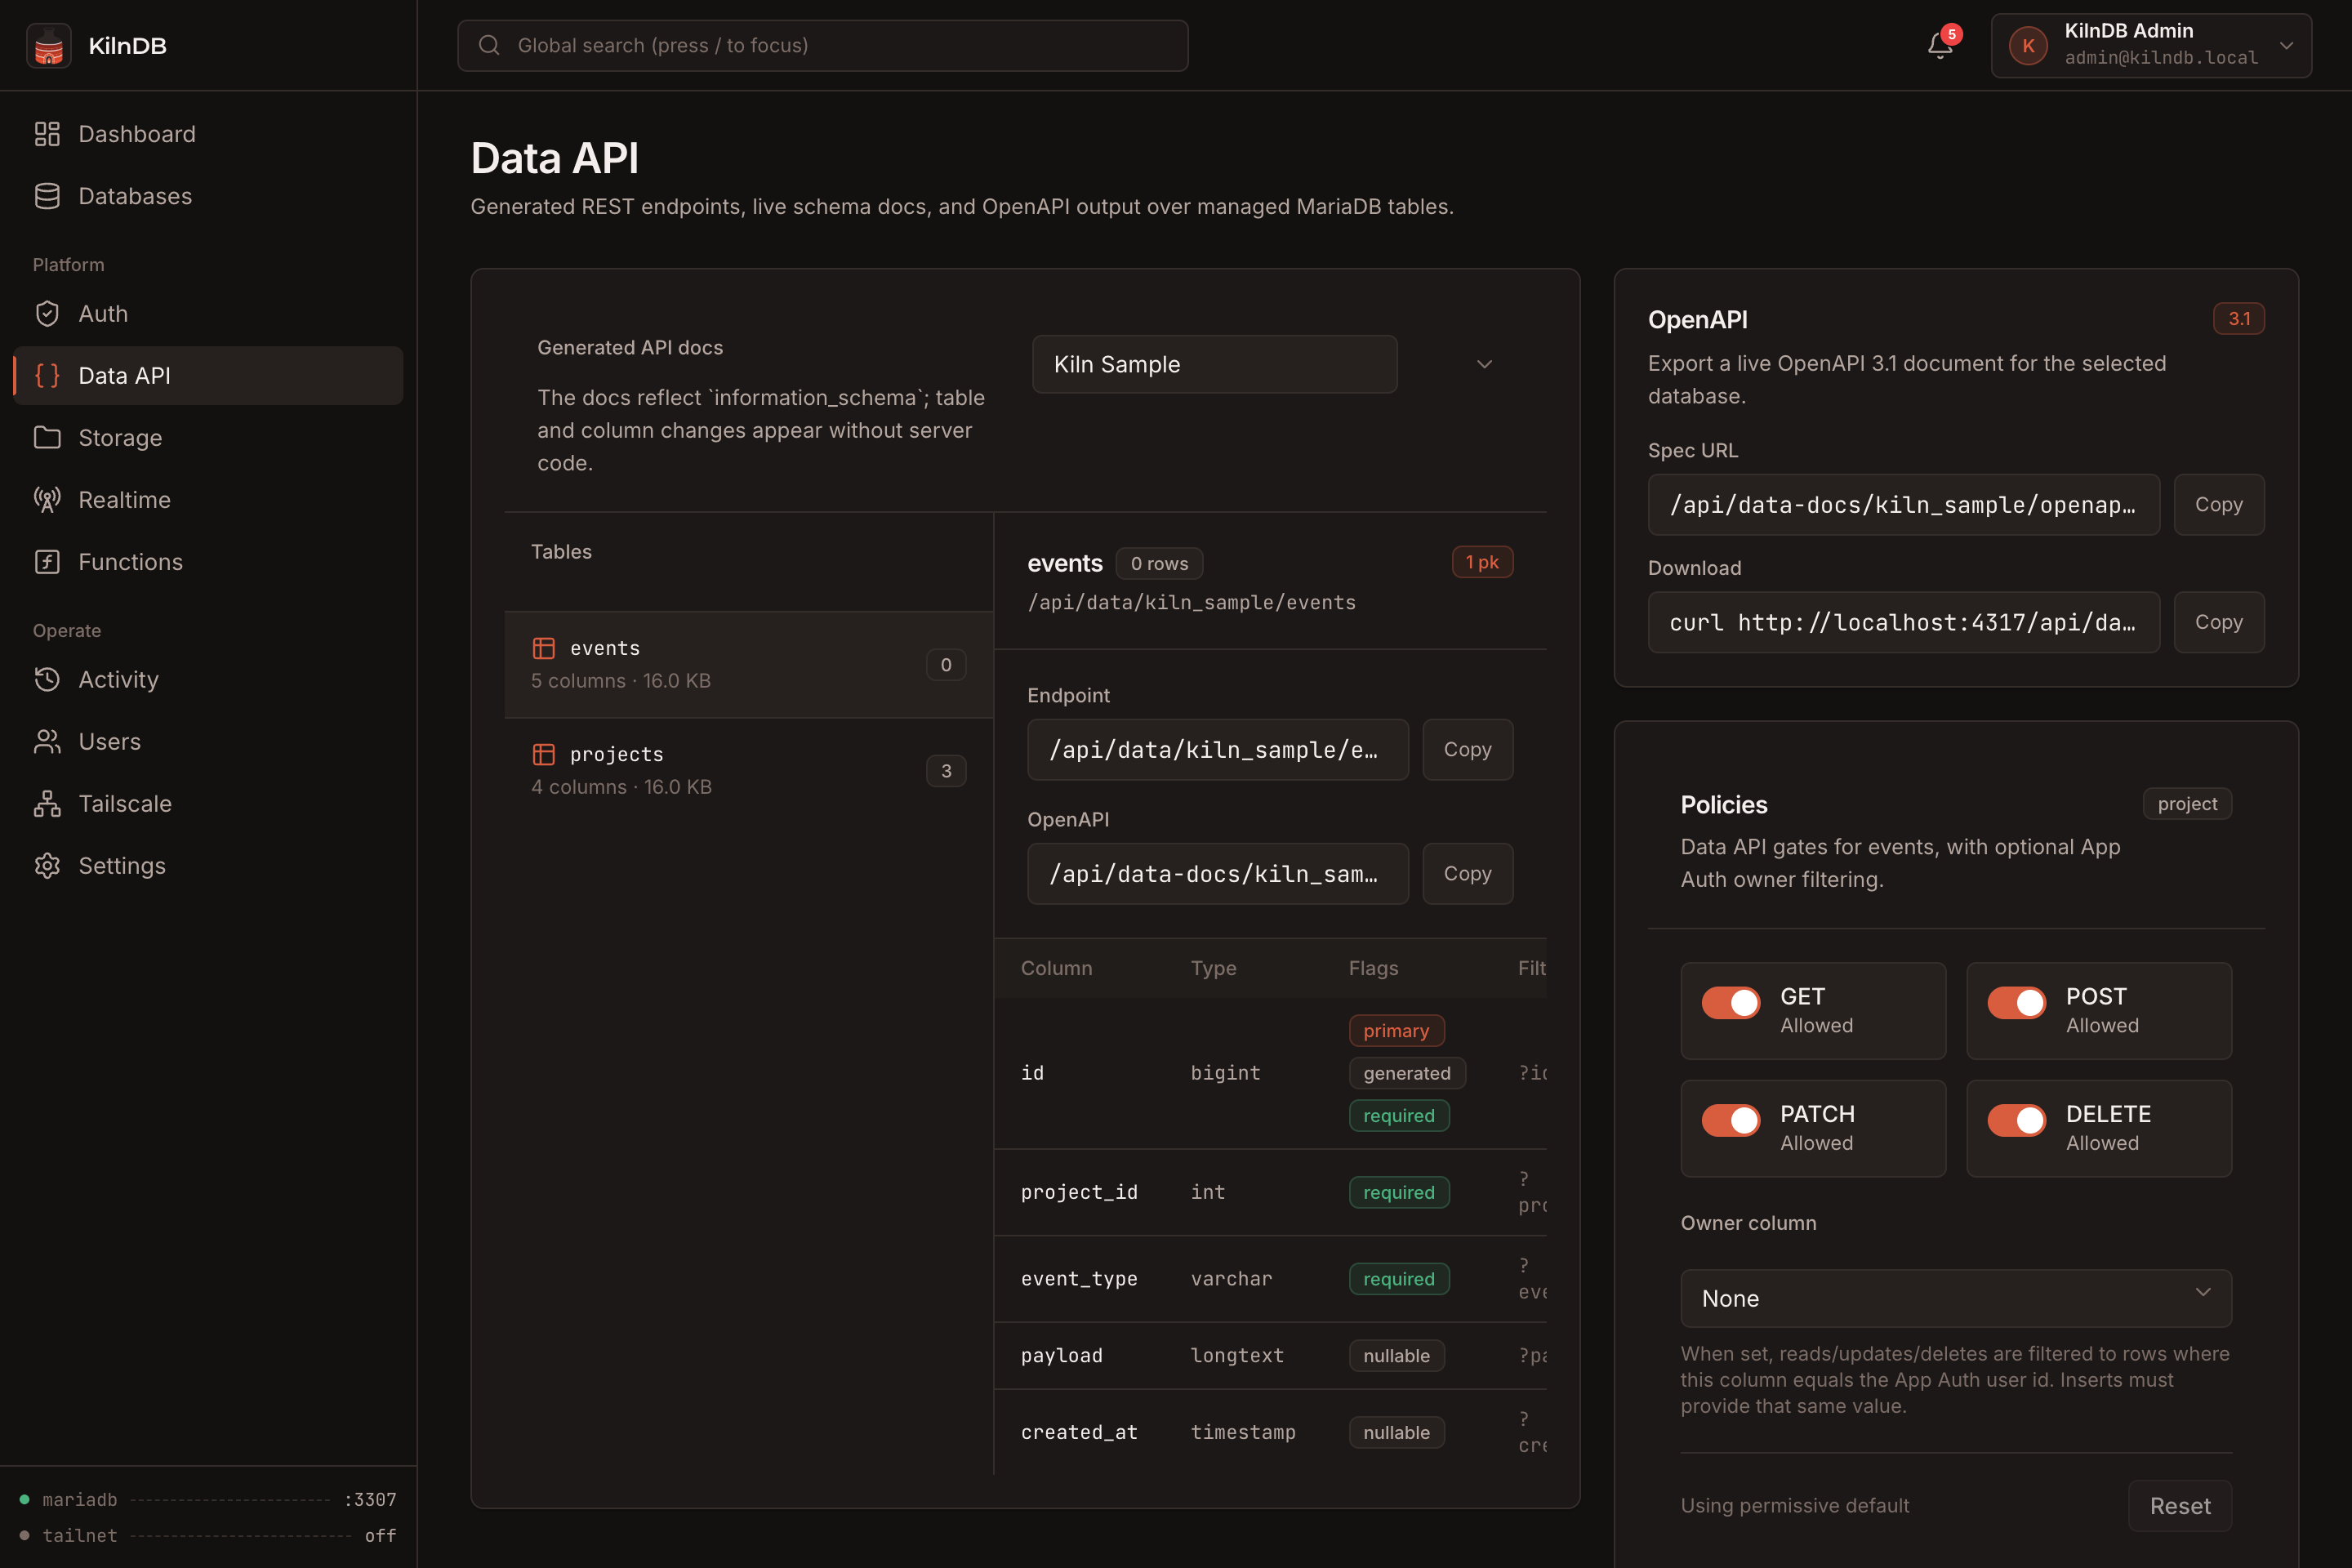Click the /api/data/kiln_sample/events path text
2352x1568 pixels.
[1191, 603]
